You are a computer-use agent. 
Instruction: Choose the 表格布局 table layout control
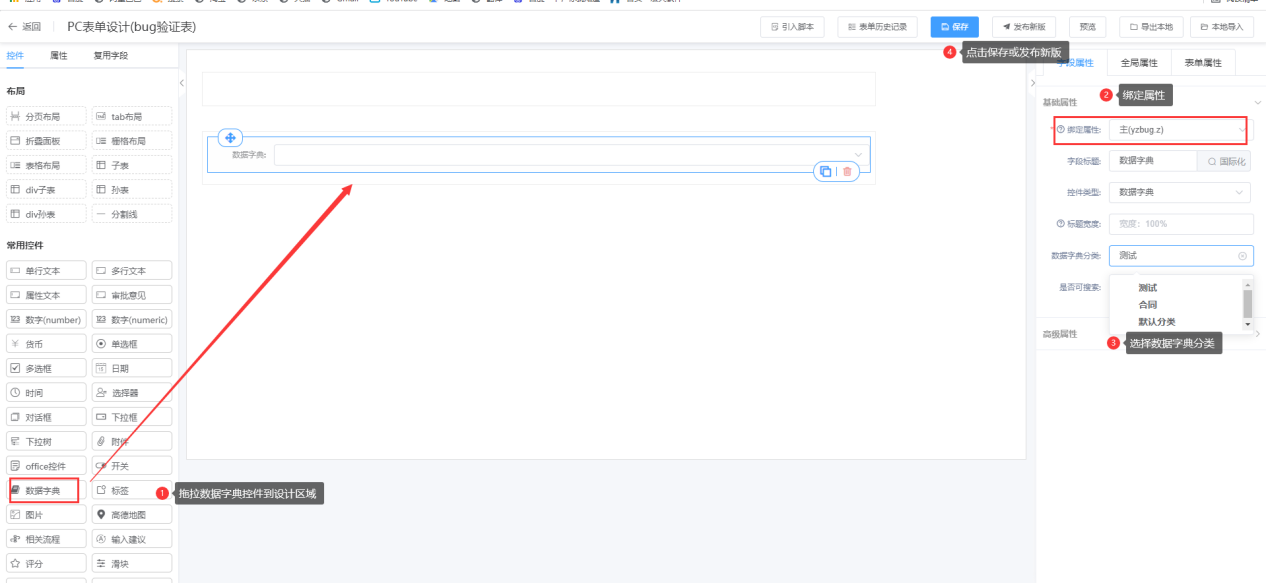click(x=46, y=165)
